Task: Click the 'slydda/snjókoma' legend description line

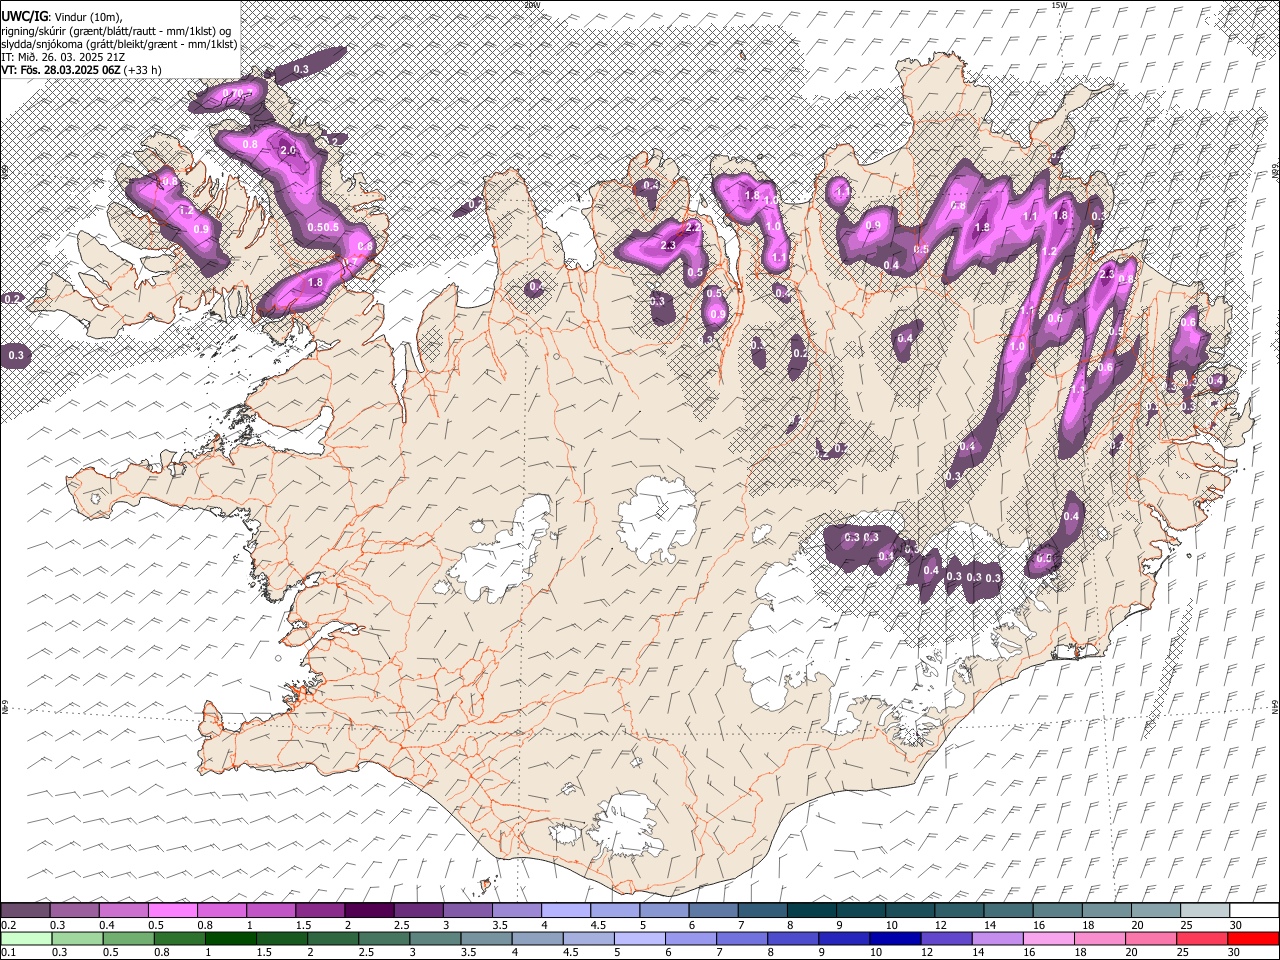Action: 119,44
